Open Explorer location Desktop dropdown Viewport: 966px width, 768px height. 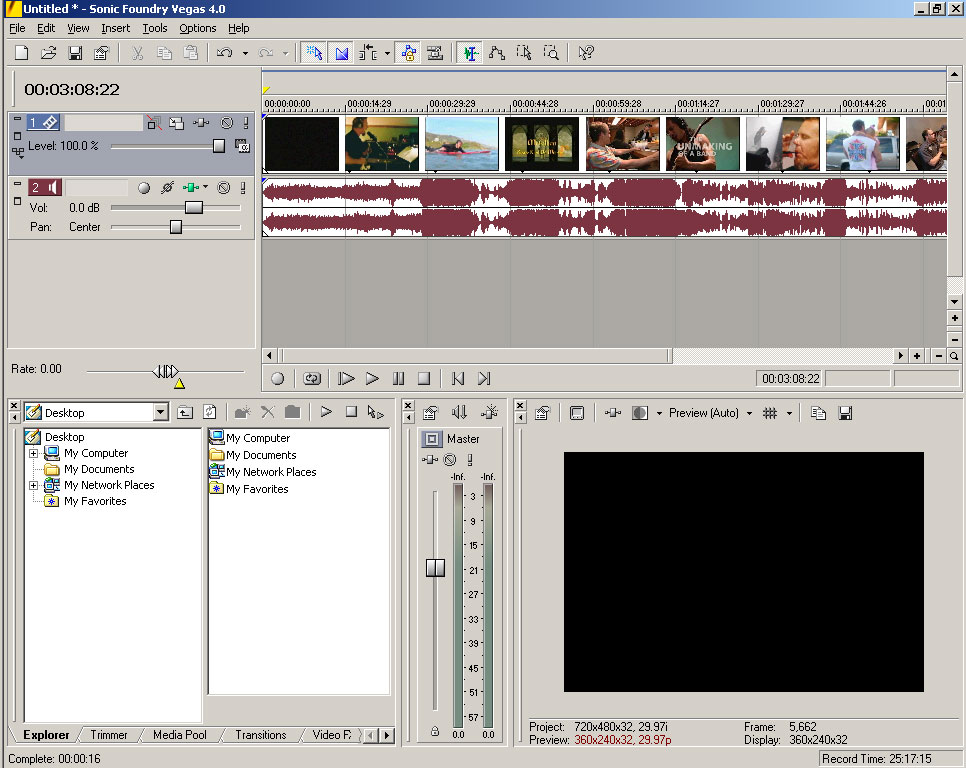tap(161, 412)
